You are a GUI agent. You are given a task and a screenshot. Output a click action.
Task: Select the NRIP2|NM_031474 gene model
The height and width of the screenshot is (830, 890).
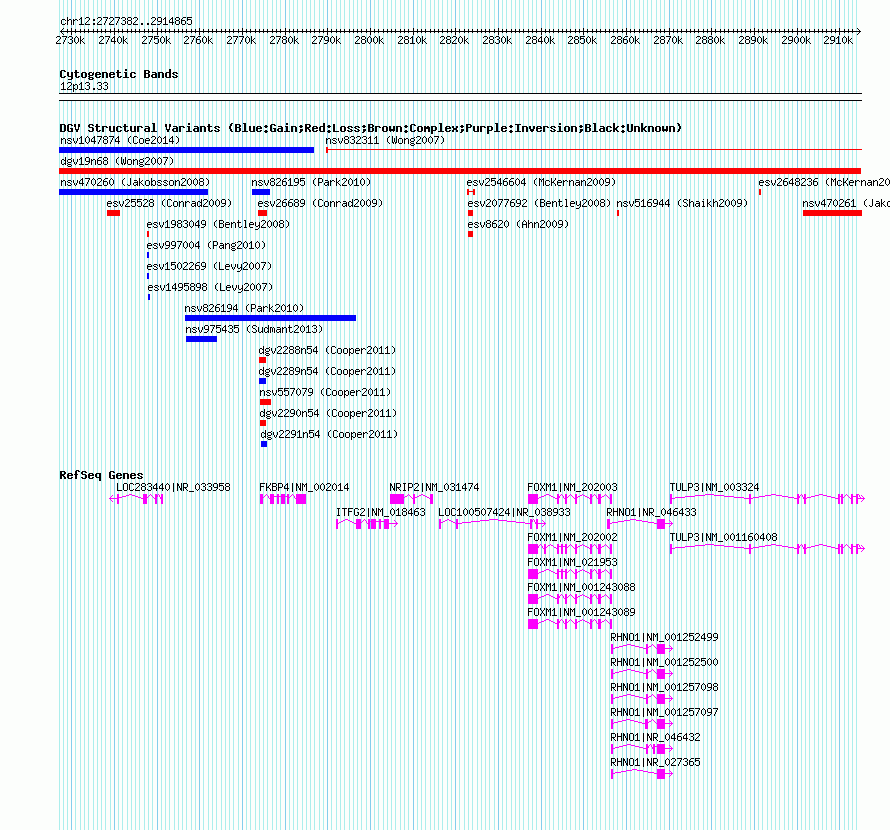click(412, 499)
